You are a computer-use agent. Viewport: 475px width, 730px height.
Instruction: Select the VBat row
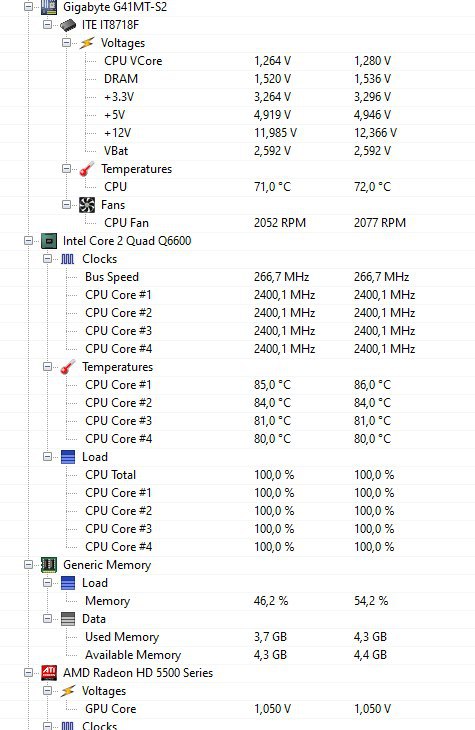tap(238, 151)
